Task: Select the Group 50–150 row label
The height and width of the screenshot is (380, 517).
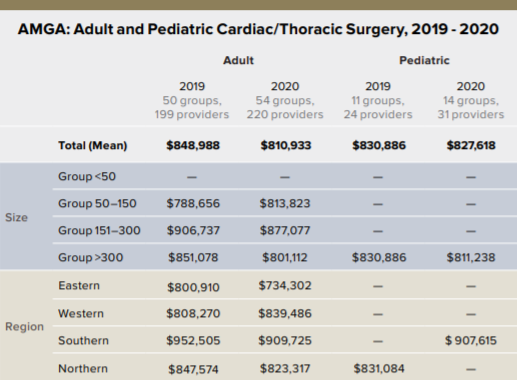Action: [x=97, y=203]
